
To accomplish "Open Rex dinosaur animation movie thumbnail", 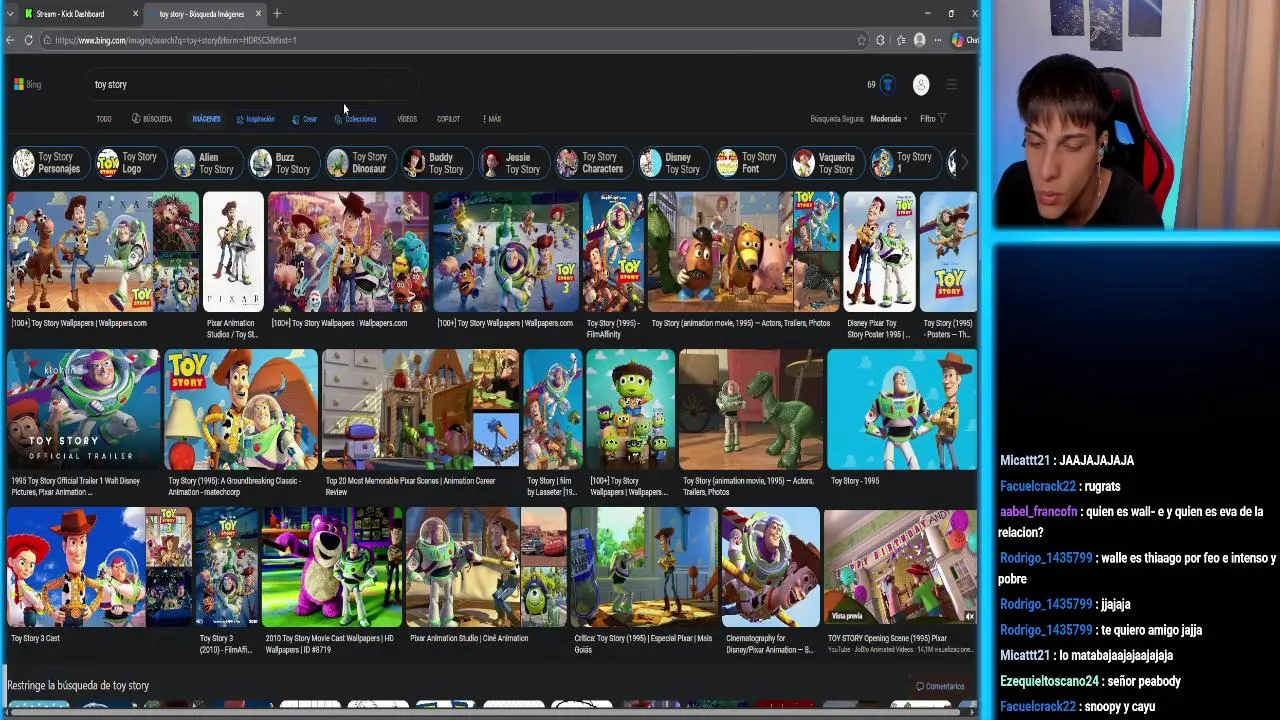I will click(751, 409).
